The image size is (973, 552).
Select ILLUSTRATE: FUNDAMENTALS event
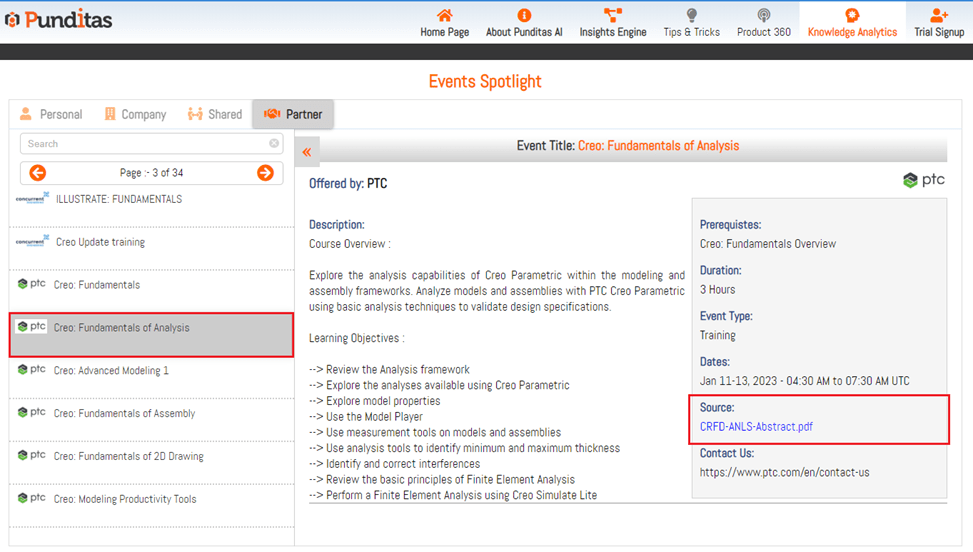(x=118, y=199)
